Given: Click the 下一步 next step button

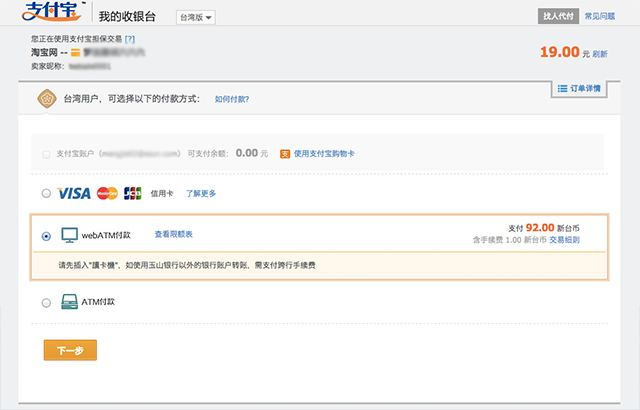Looking at the screenshot, I should click(70, 350).
